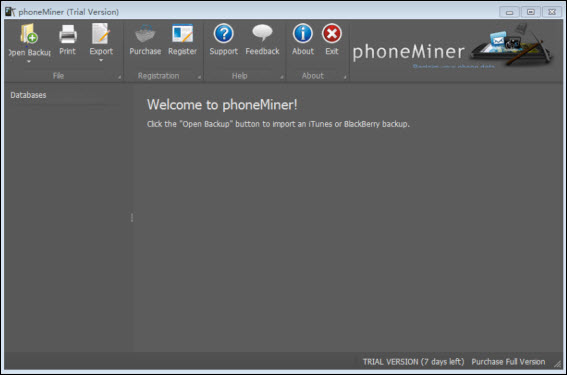
Task: Click the Welcome to phoneMiner! heading
Action: click(x=222, y=105)
